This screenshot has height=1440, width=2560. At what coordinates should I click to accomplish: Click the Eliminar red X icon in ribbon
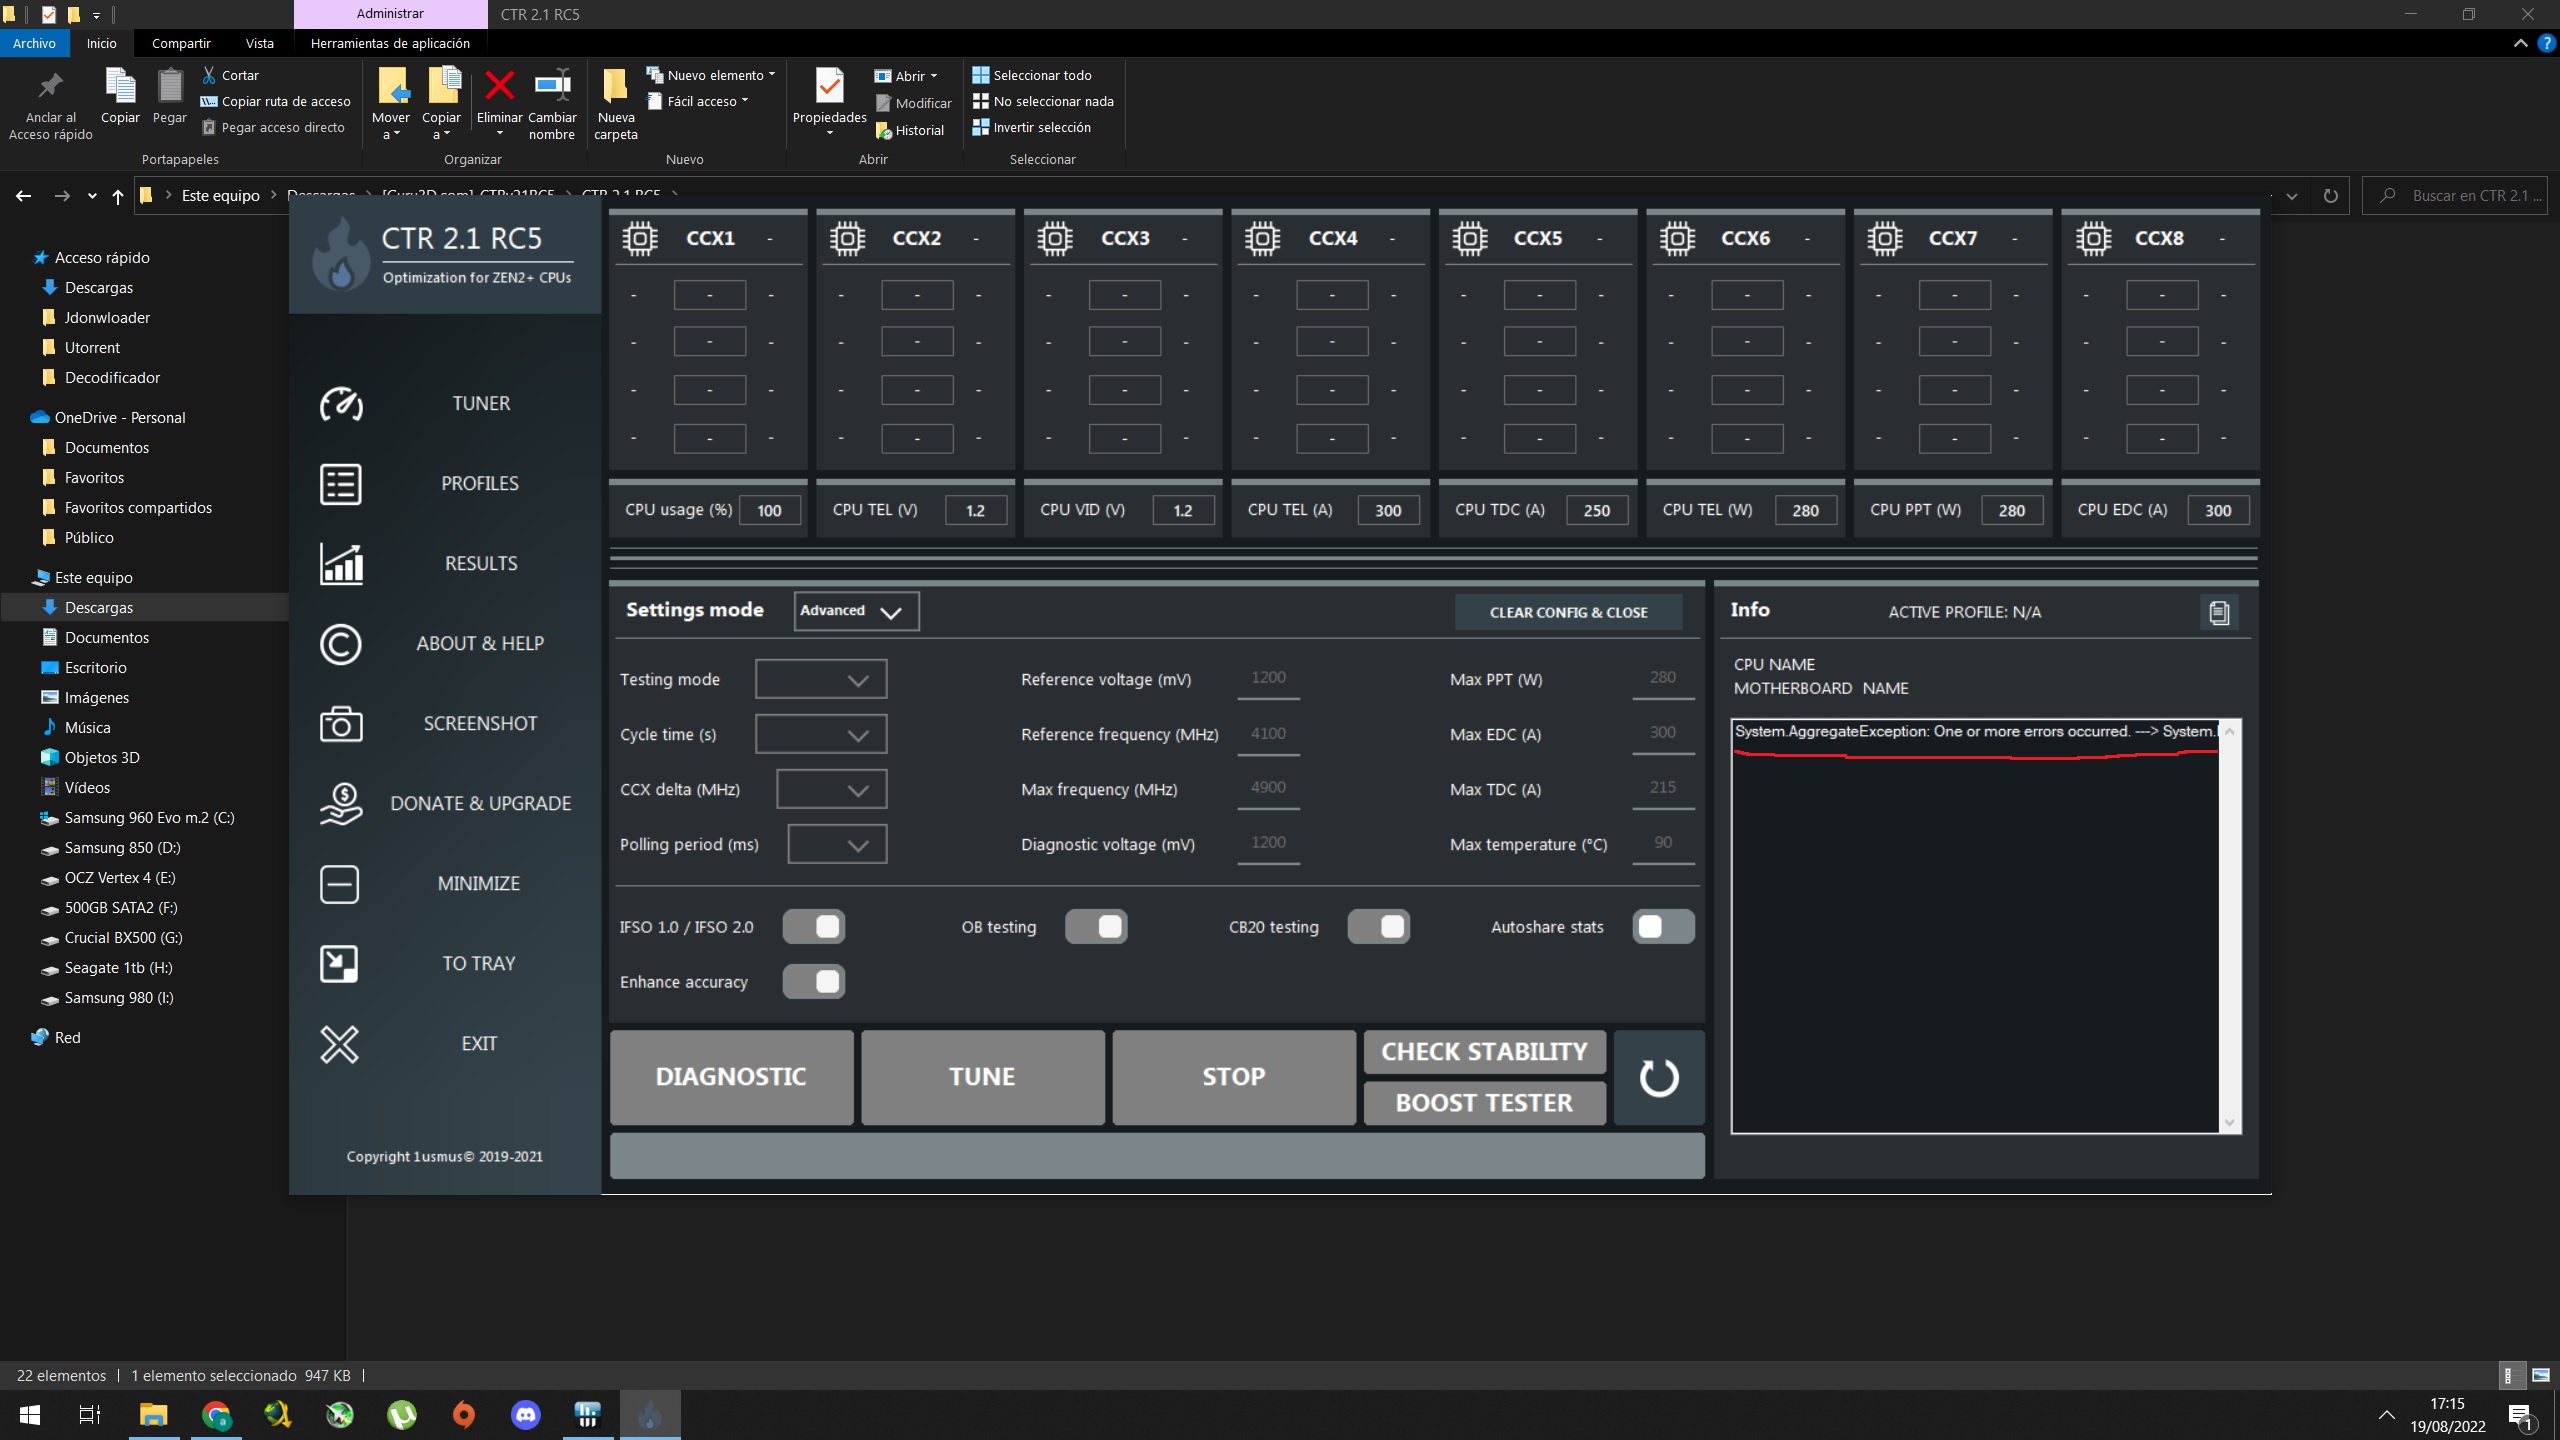pyautogui.click(x=499, y=86)
